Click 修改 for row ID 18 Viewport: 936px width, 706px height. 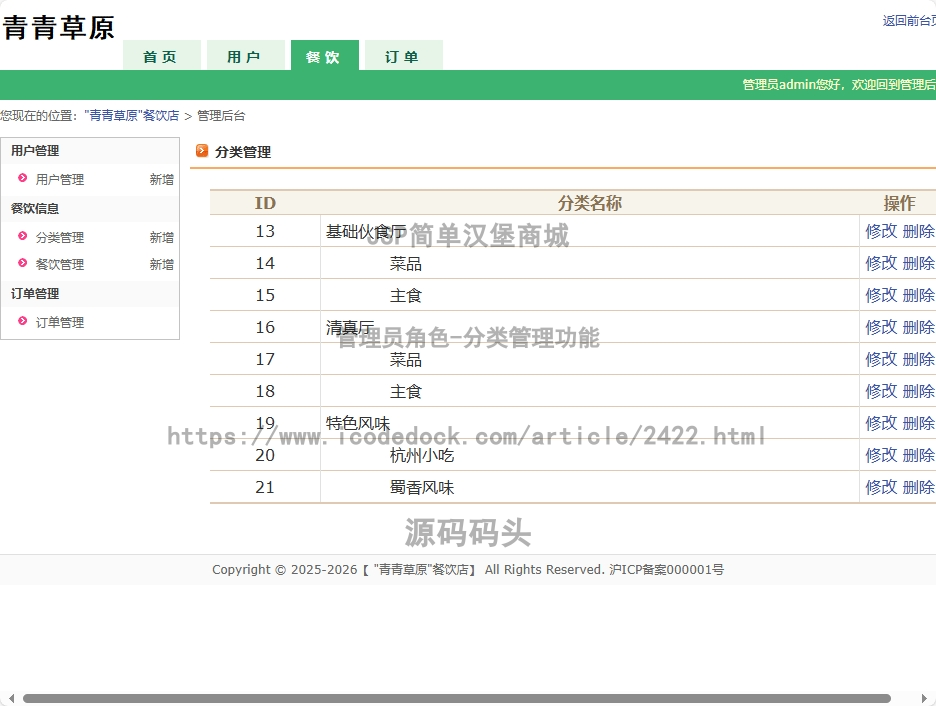click(x=881, y=391)
